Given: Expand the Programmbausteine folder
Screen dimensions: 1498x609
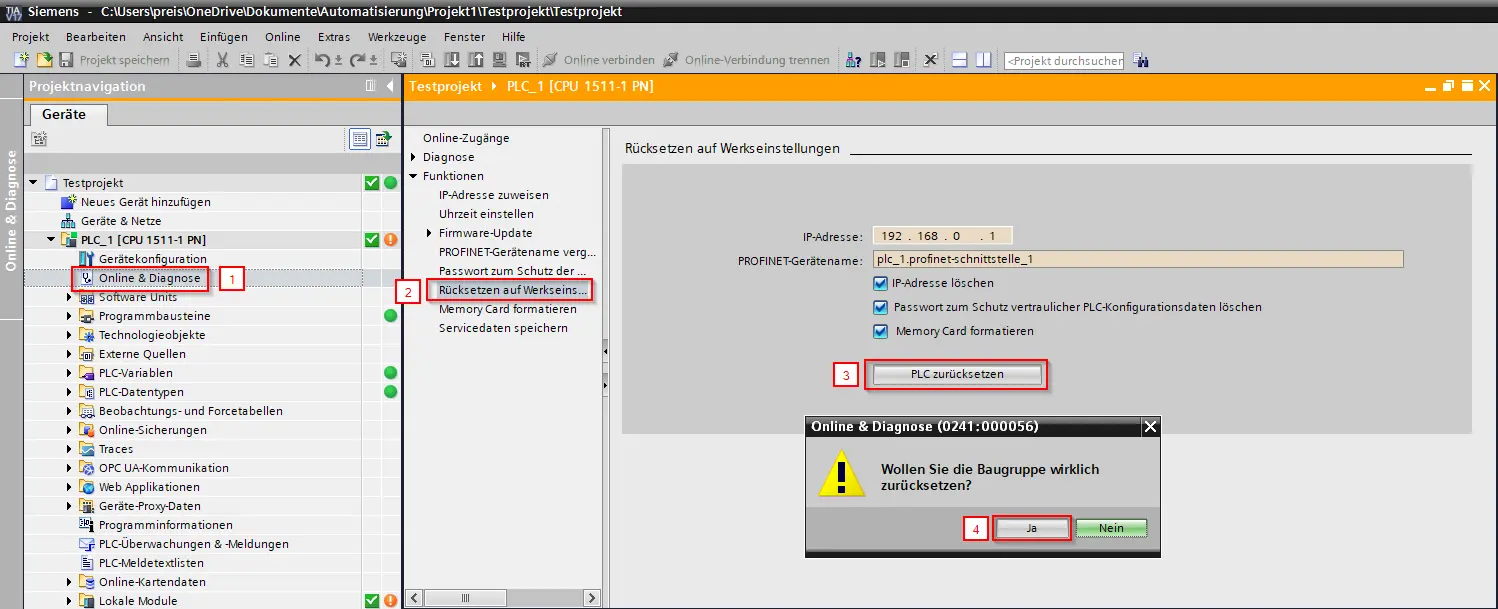Looking at the screenshot, I should coord(70,316).
